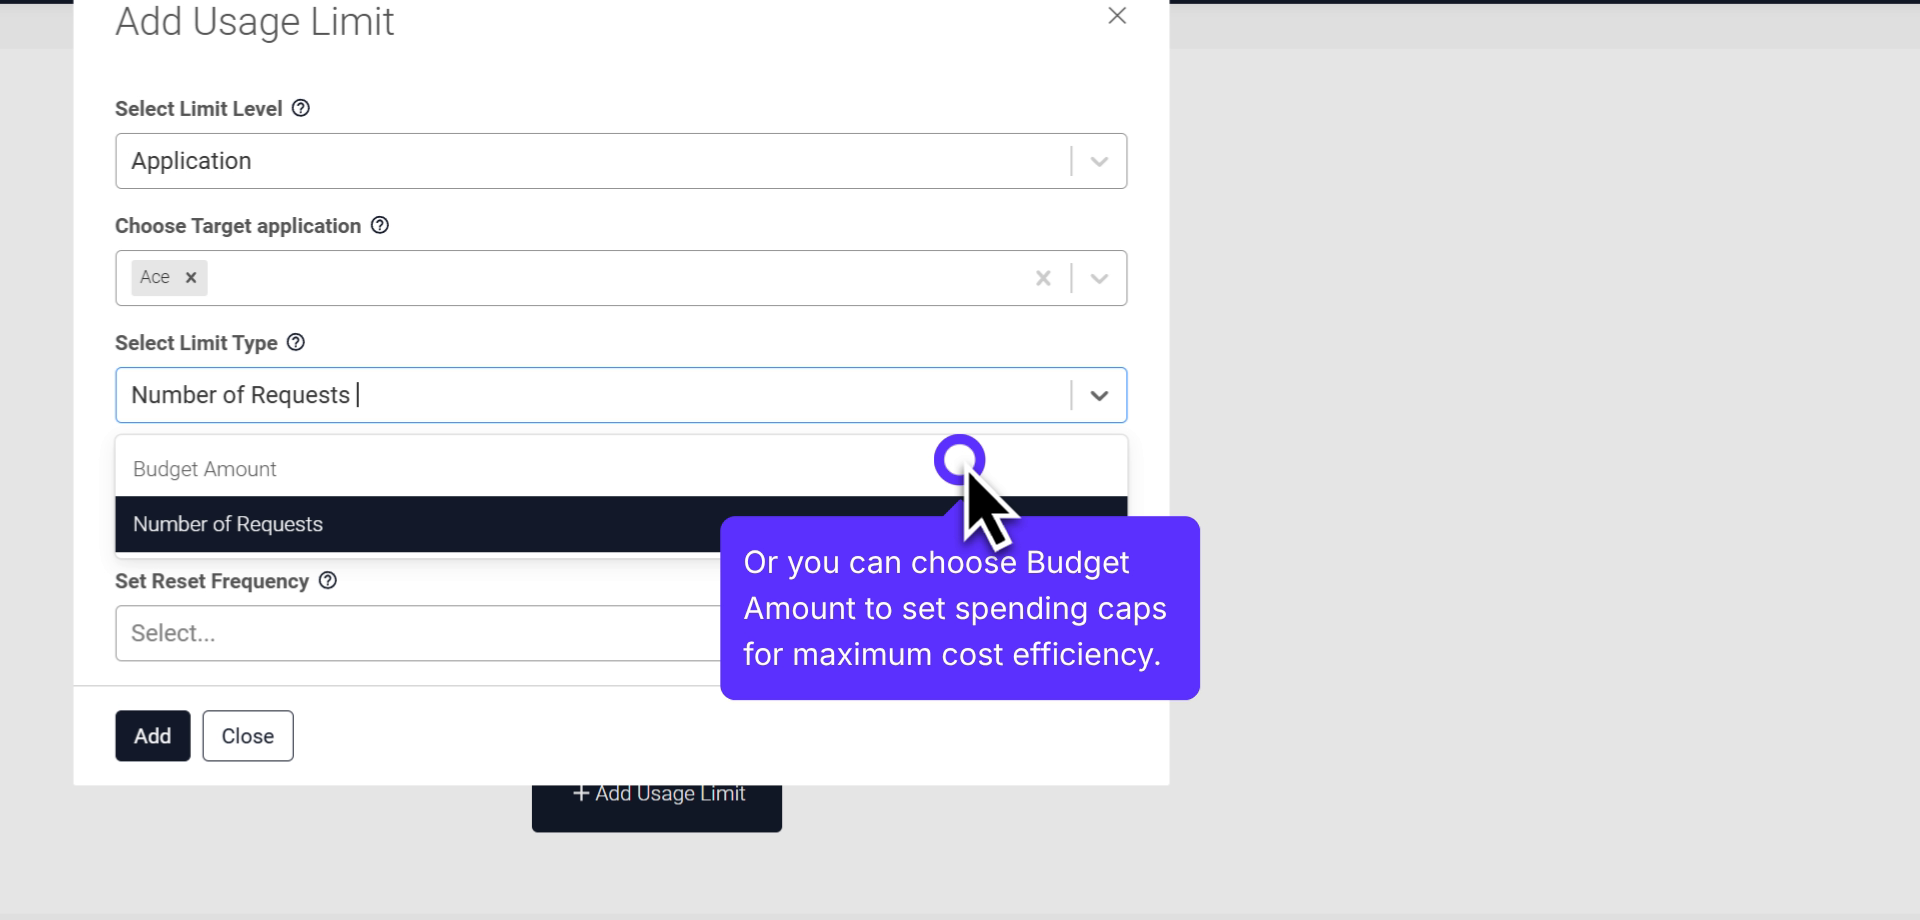Click the Close button
Screen dimensions: 1920x920
pos(247,735)
